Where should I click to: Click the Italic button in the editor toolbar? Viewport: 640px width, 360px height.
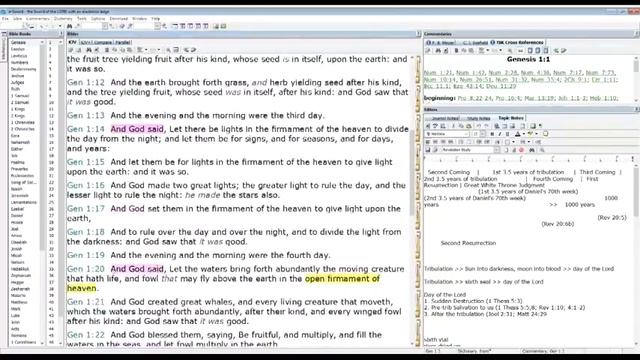tap(500, 134)
